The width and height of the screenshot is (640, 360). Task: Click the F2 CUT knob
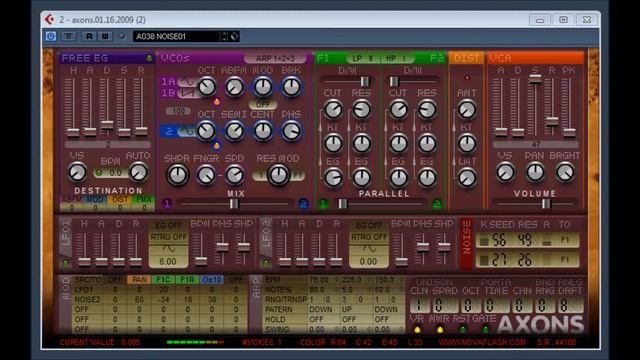pos(398,109)
